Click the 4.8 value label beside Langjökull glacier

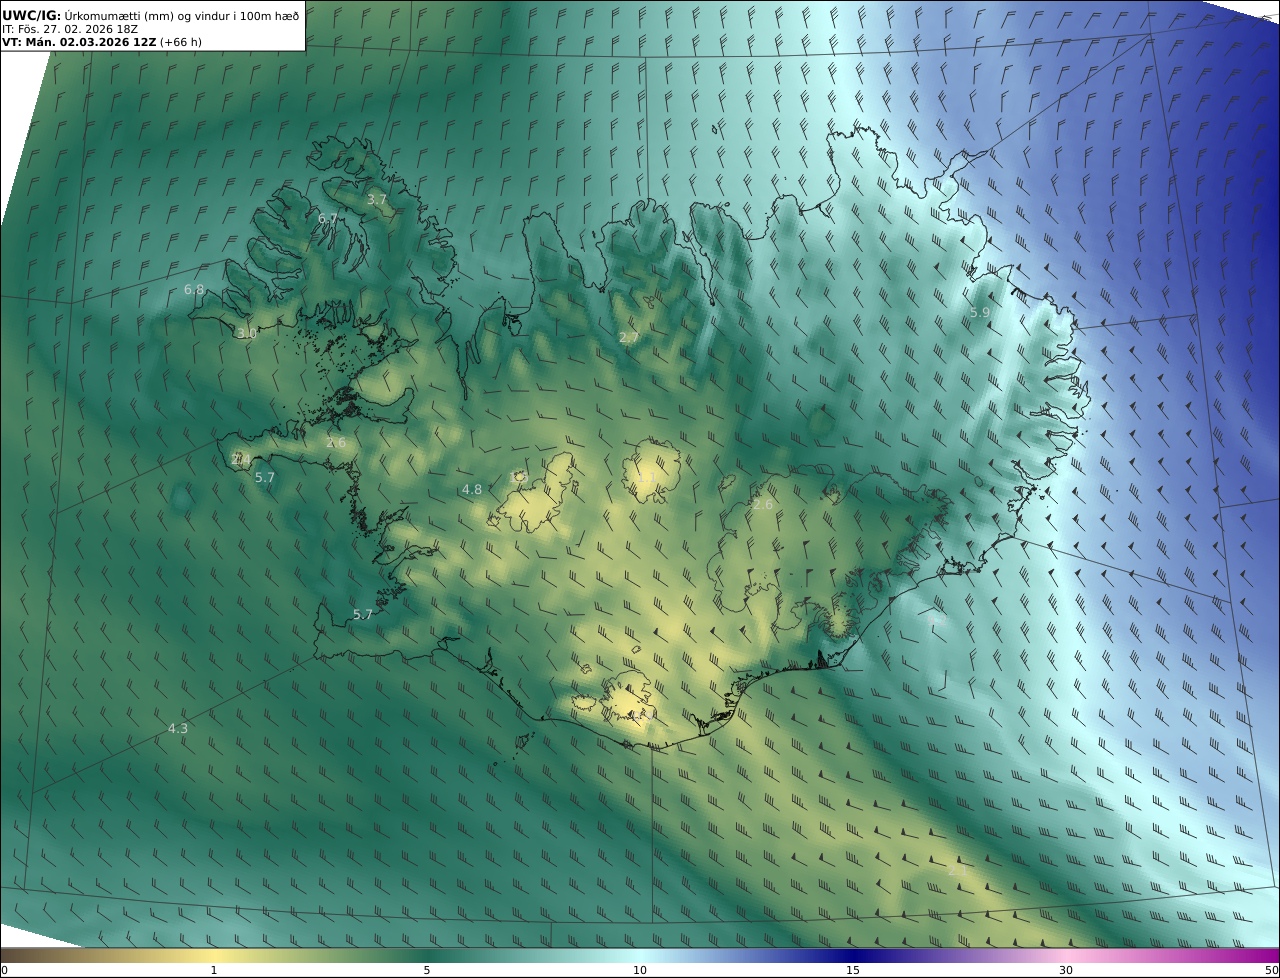[x=472, y=490]
